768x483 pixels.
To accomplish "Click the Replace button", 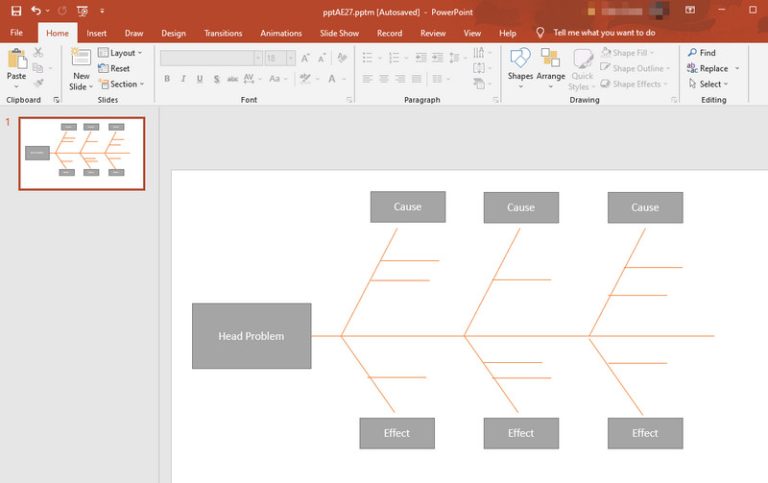I will click(708, 69).
